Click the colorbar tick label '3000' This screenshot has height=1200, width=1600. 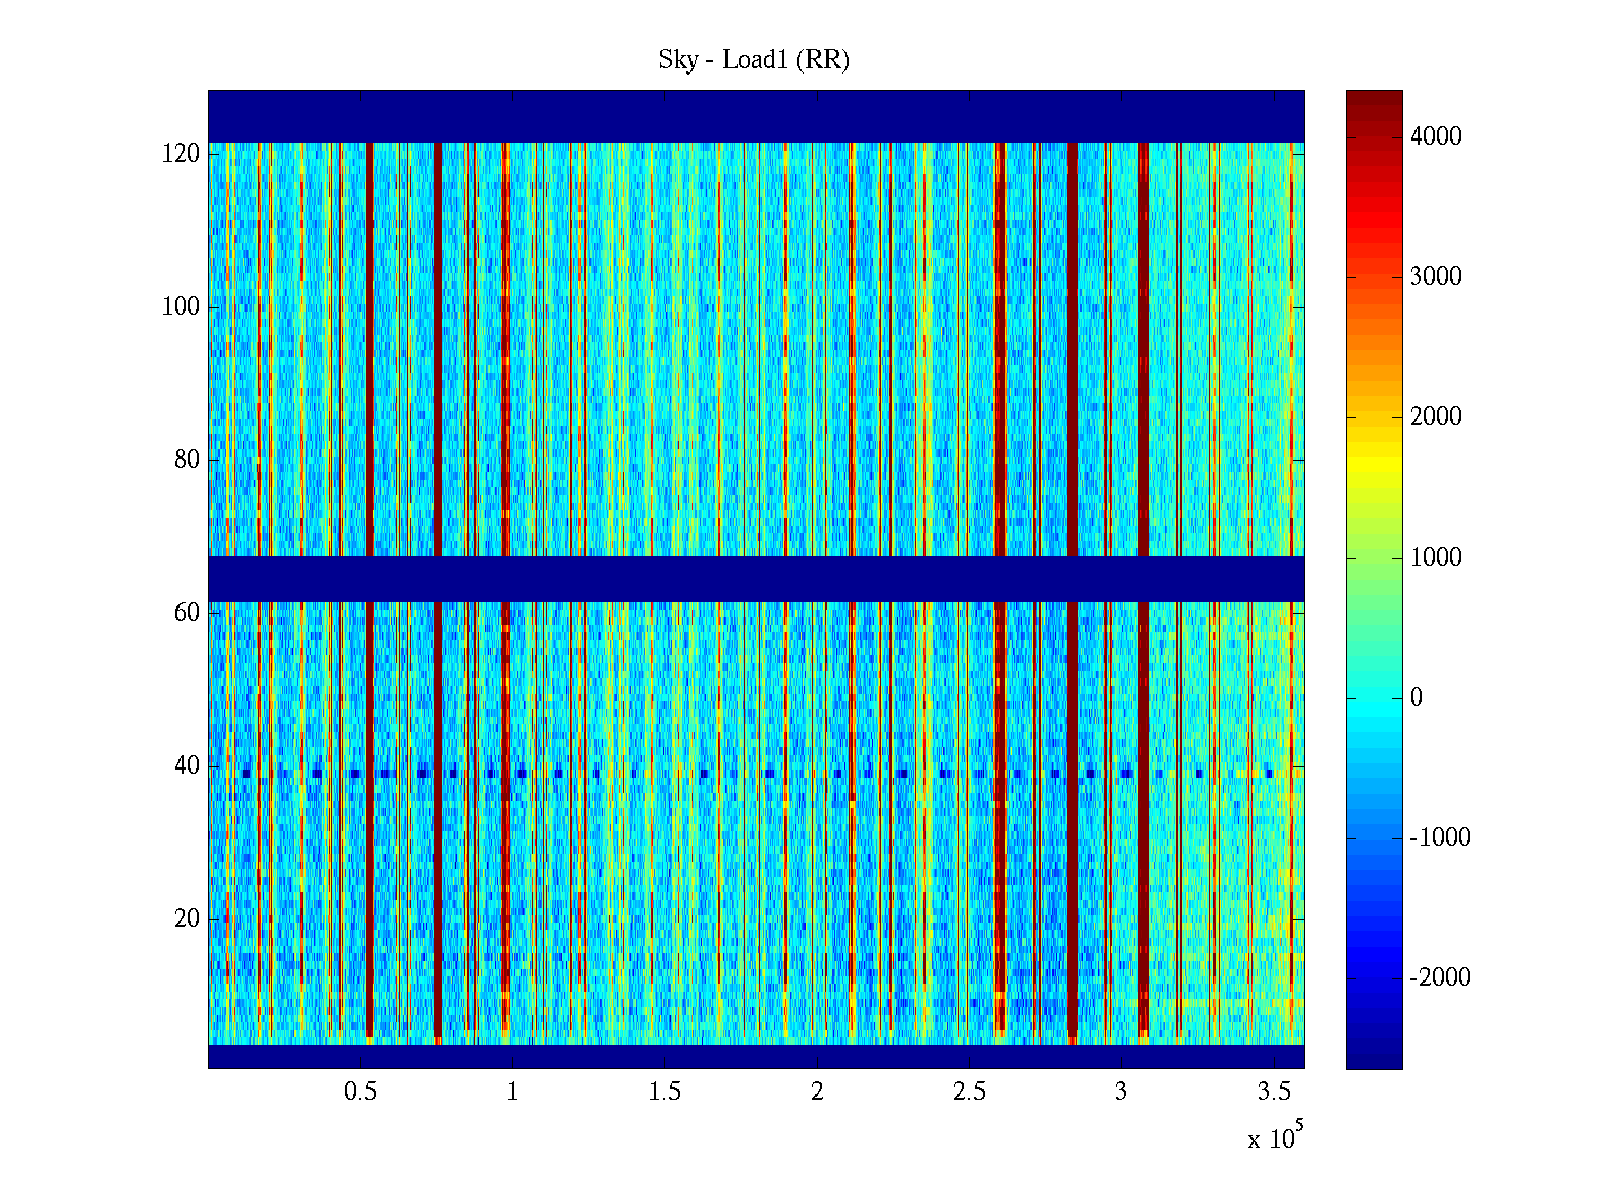point(1435,277)
